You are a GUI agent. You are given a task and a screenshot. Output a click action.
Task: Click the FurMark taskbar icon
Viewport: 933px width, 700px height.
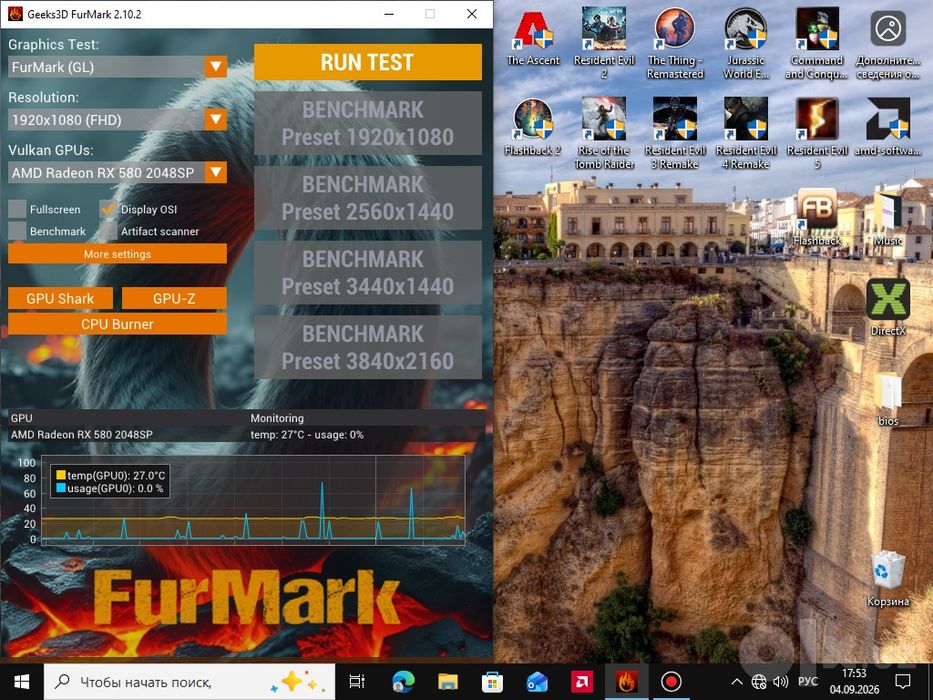[626, 682]
